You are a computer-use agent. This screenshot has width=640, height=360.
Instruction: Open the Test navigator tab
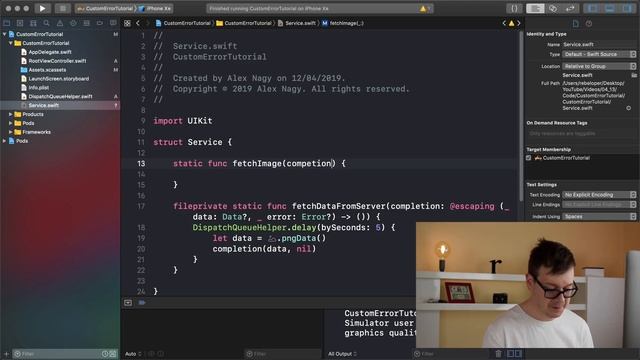[73, 23]
